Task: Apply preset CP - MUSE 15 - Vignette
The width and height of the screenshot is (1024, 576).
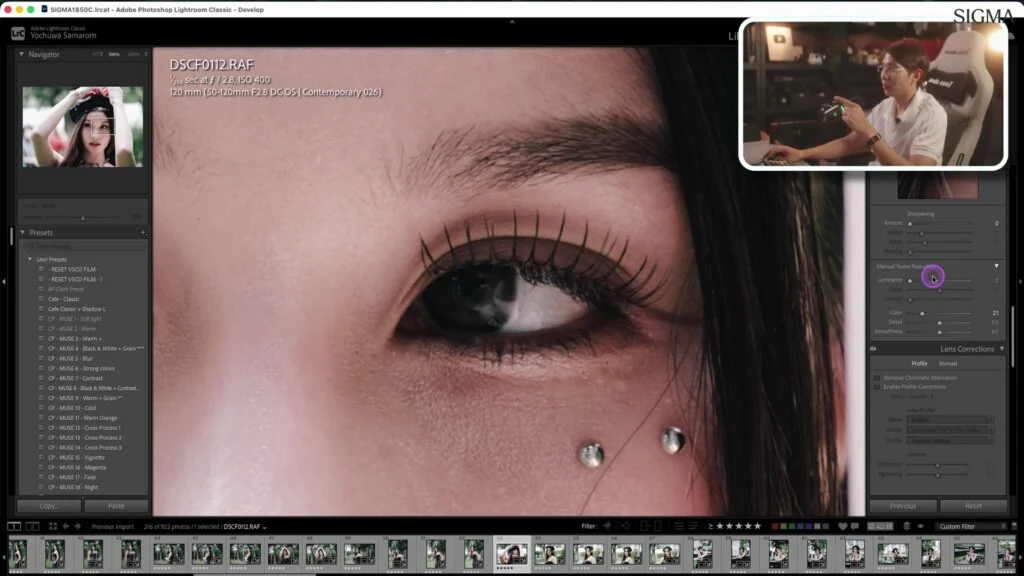Action: 76,457
